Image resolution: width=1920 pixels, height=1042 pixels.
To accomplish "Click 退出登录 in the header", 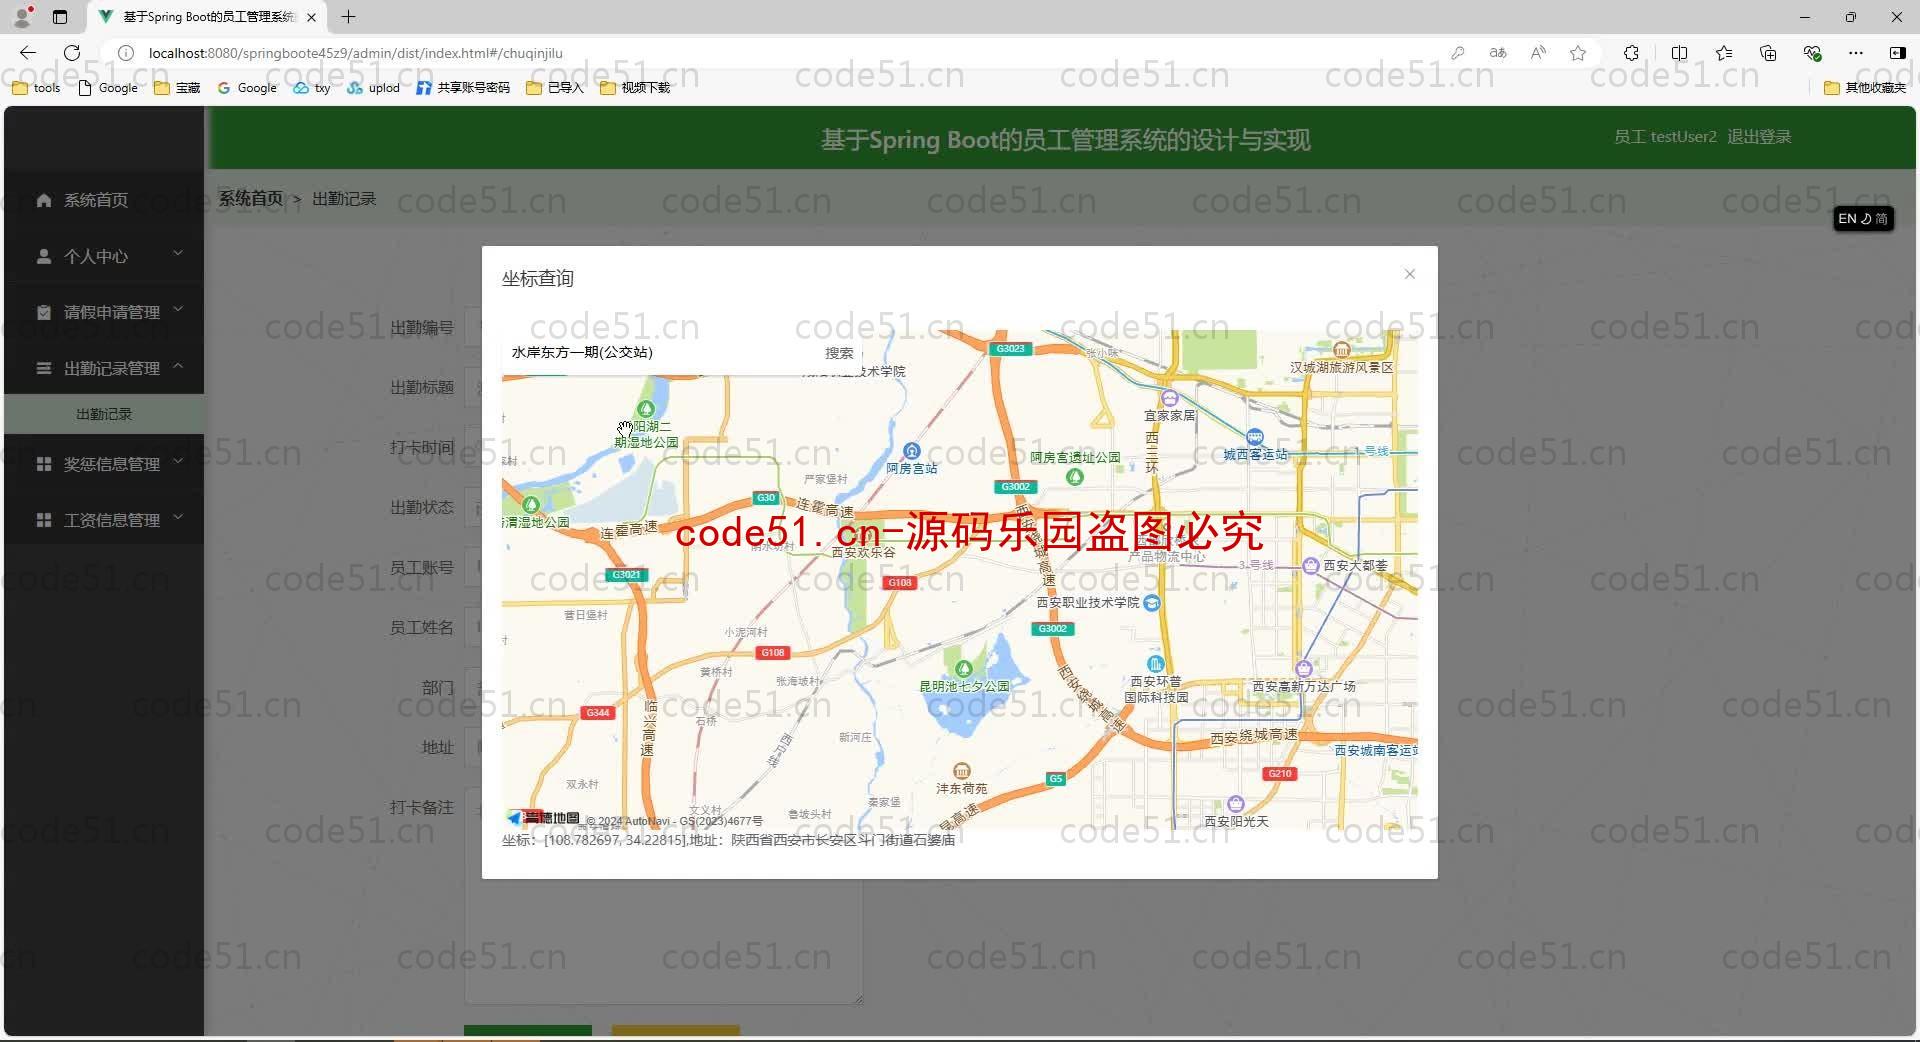I will (1759, 137).
